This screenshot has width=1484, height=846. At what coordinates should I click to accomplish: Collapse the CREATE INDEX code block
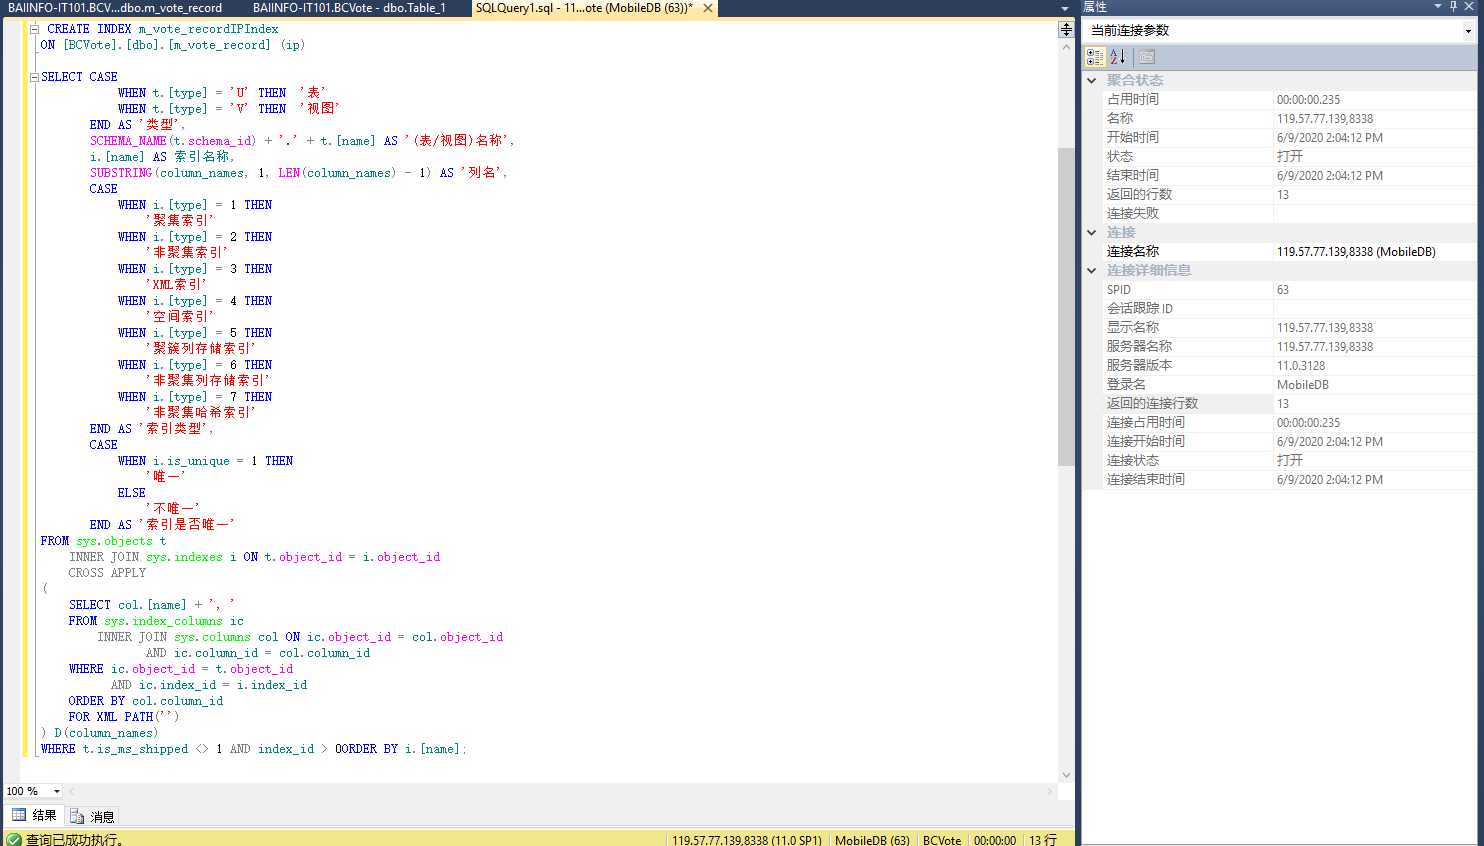coord(34,29)
